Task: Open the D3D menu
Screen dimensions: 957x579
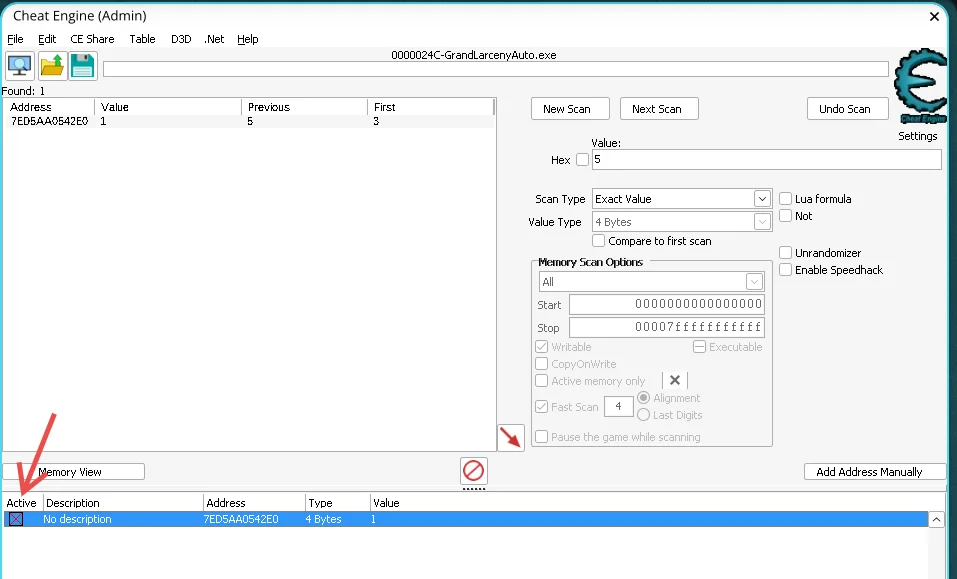Action: (181, 39)
